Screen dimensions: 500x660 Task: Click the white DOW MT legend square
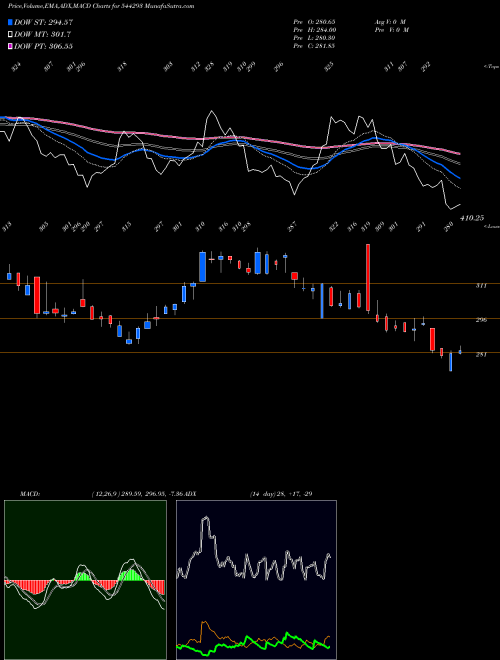point(11,34)
